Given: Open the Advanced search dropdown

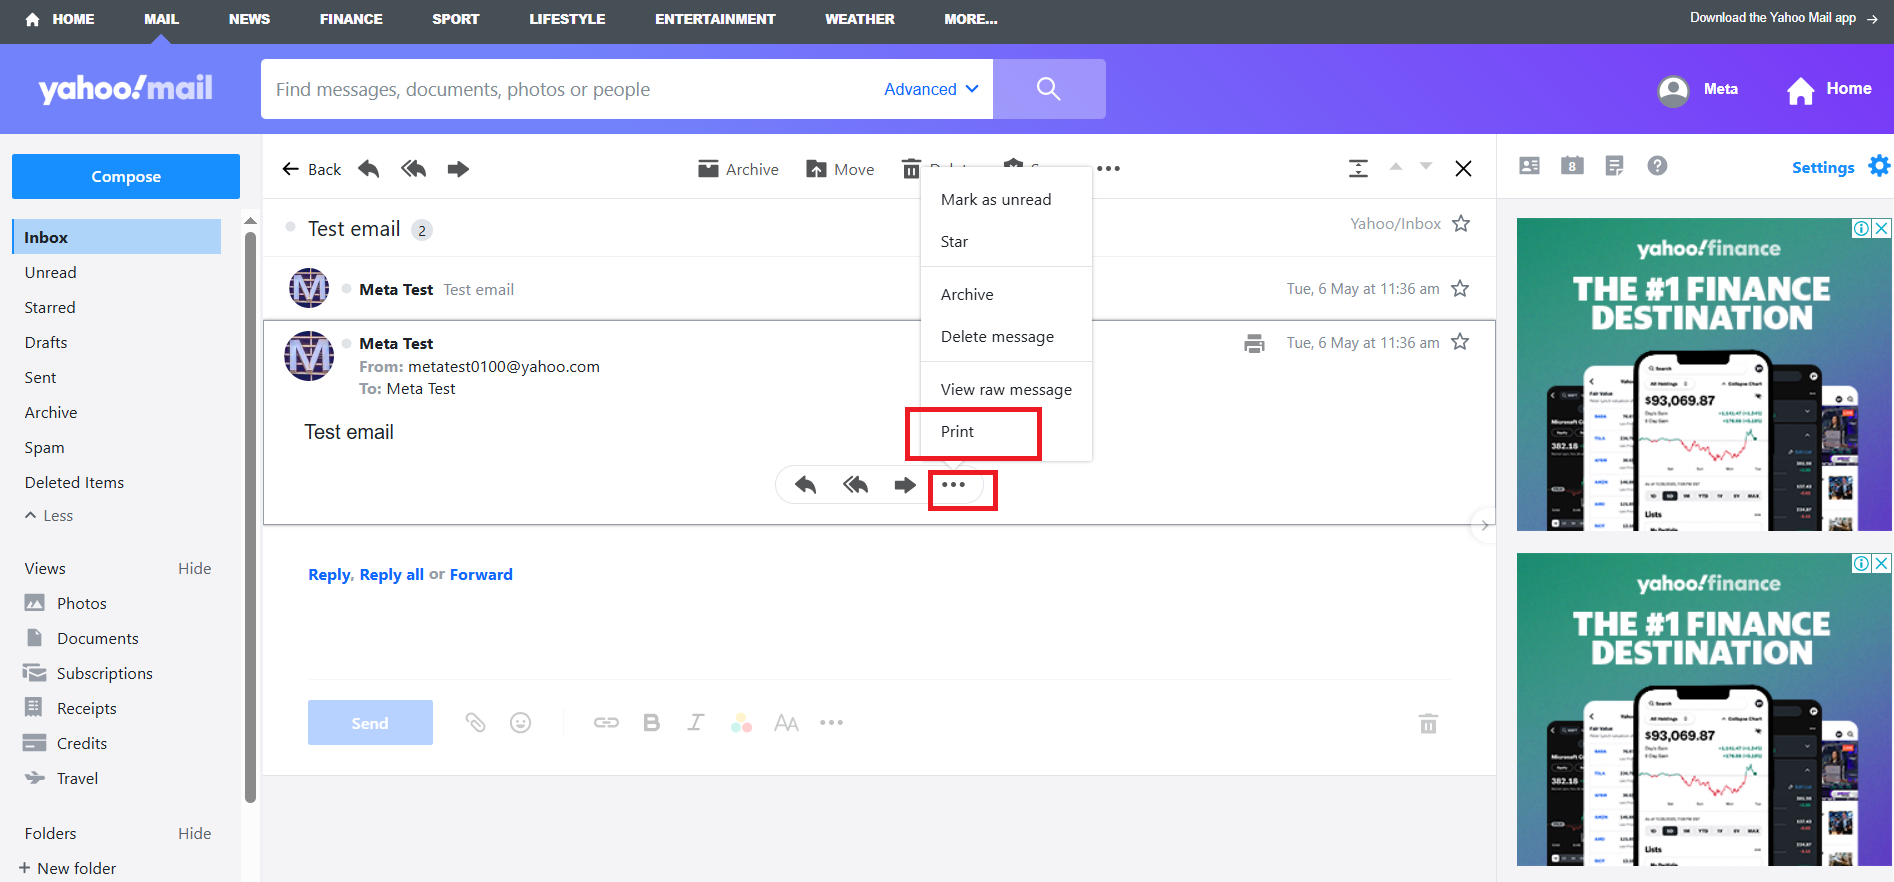Looking at the screenshot, I should coord(931,89).
